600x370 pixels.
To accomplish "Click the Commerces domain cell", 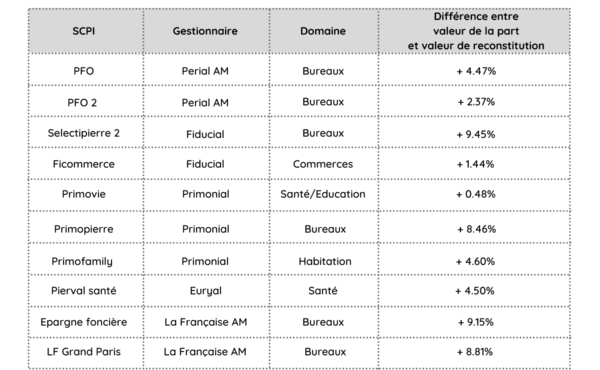I will tap(323, 164).
